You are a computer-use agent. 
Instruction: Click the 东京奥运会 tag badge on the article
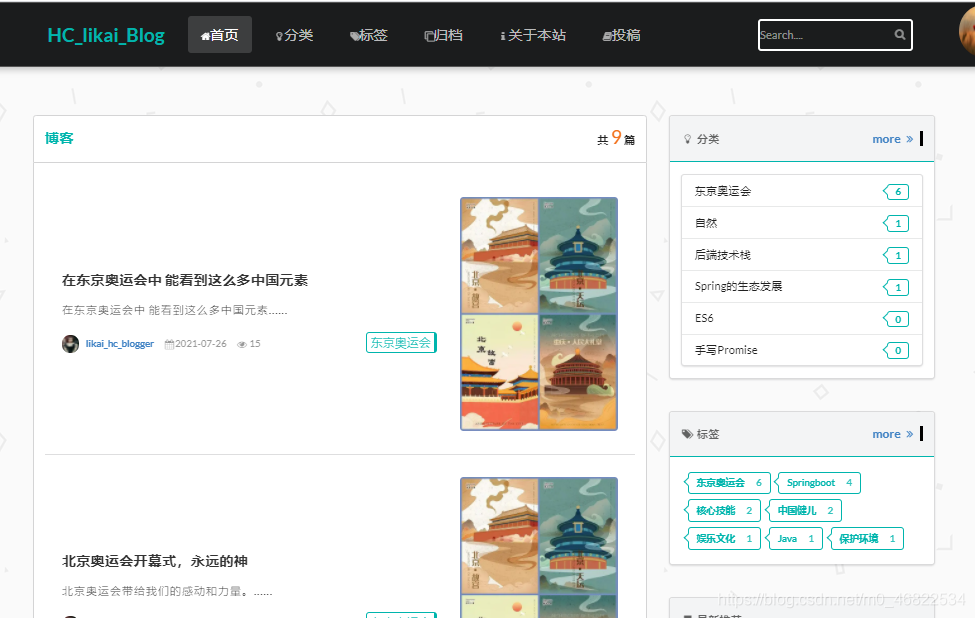400,342
